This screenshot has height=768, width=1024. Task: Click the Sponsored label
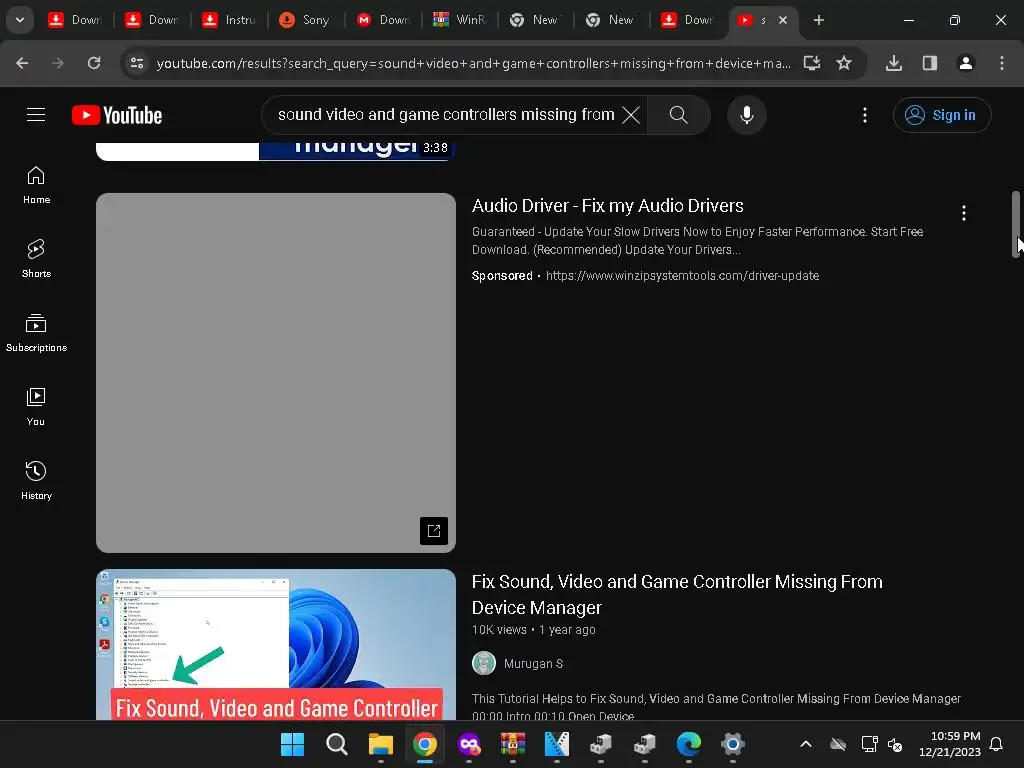[502, 276]
